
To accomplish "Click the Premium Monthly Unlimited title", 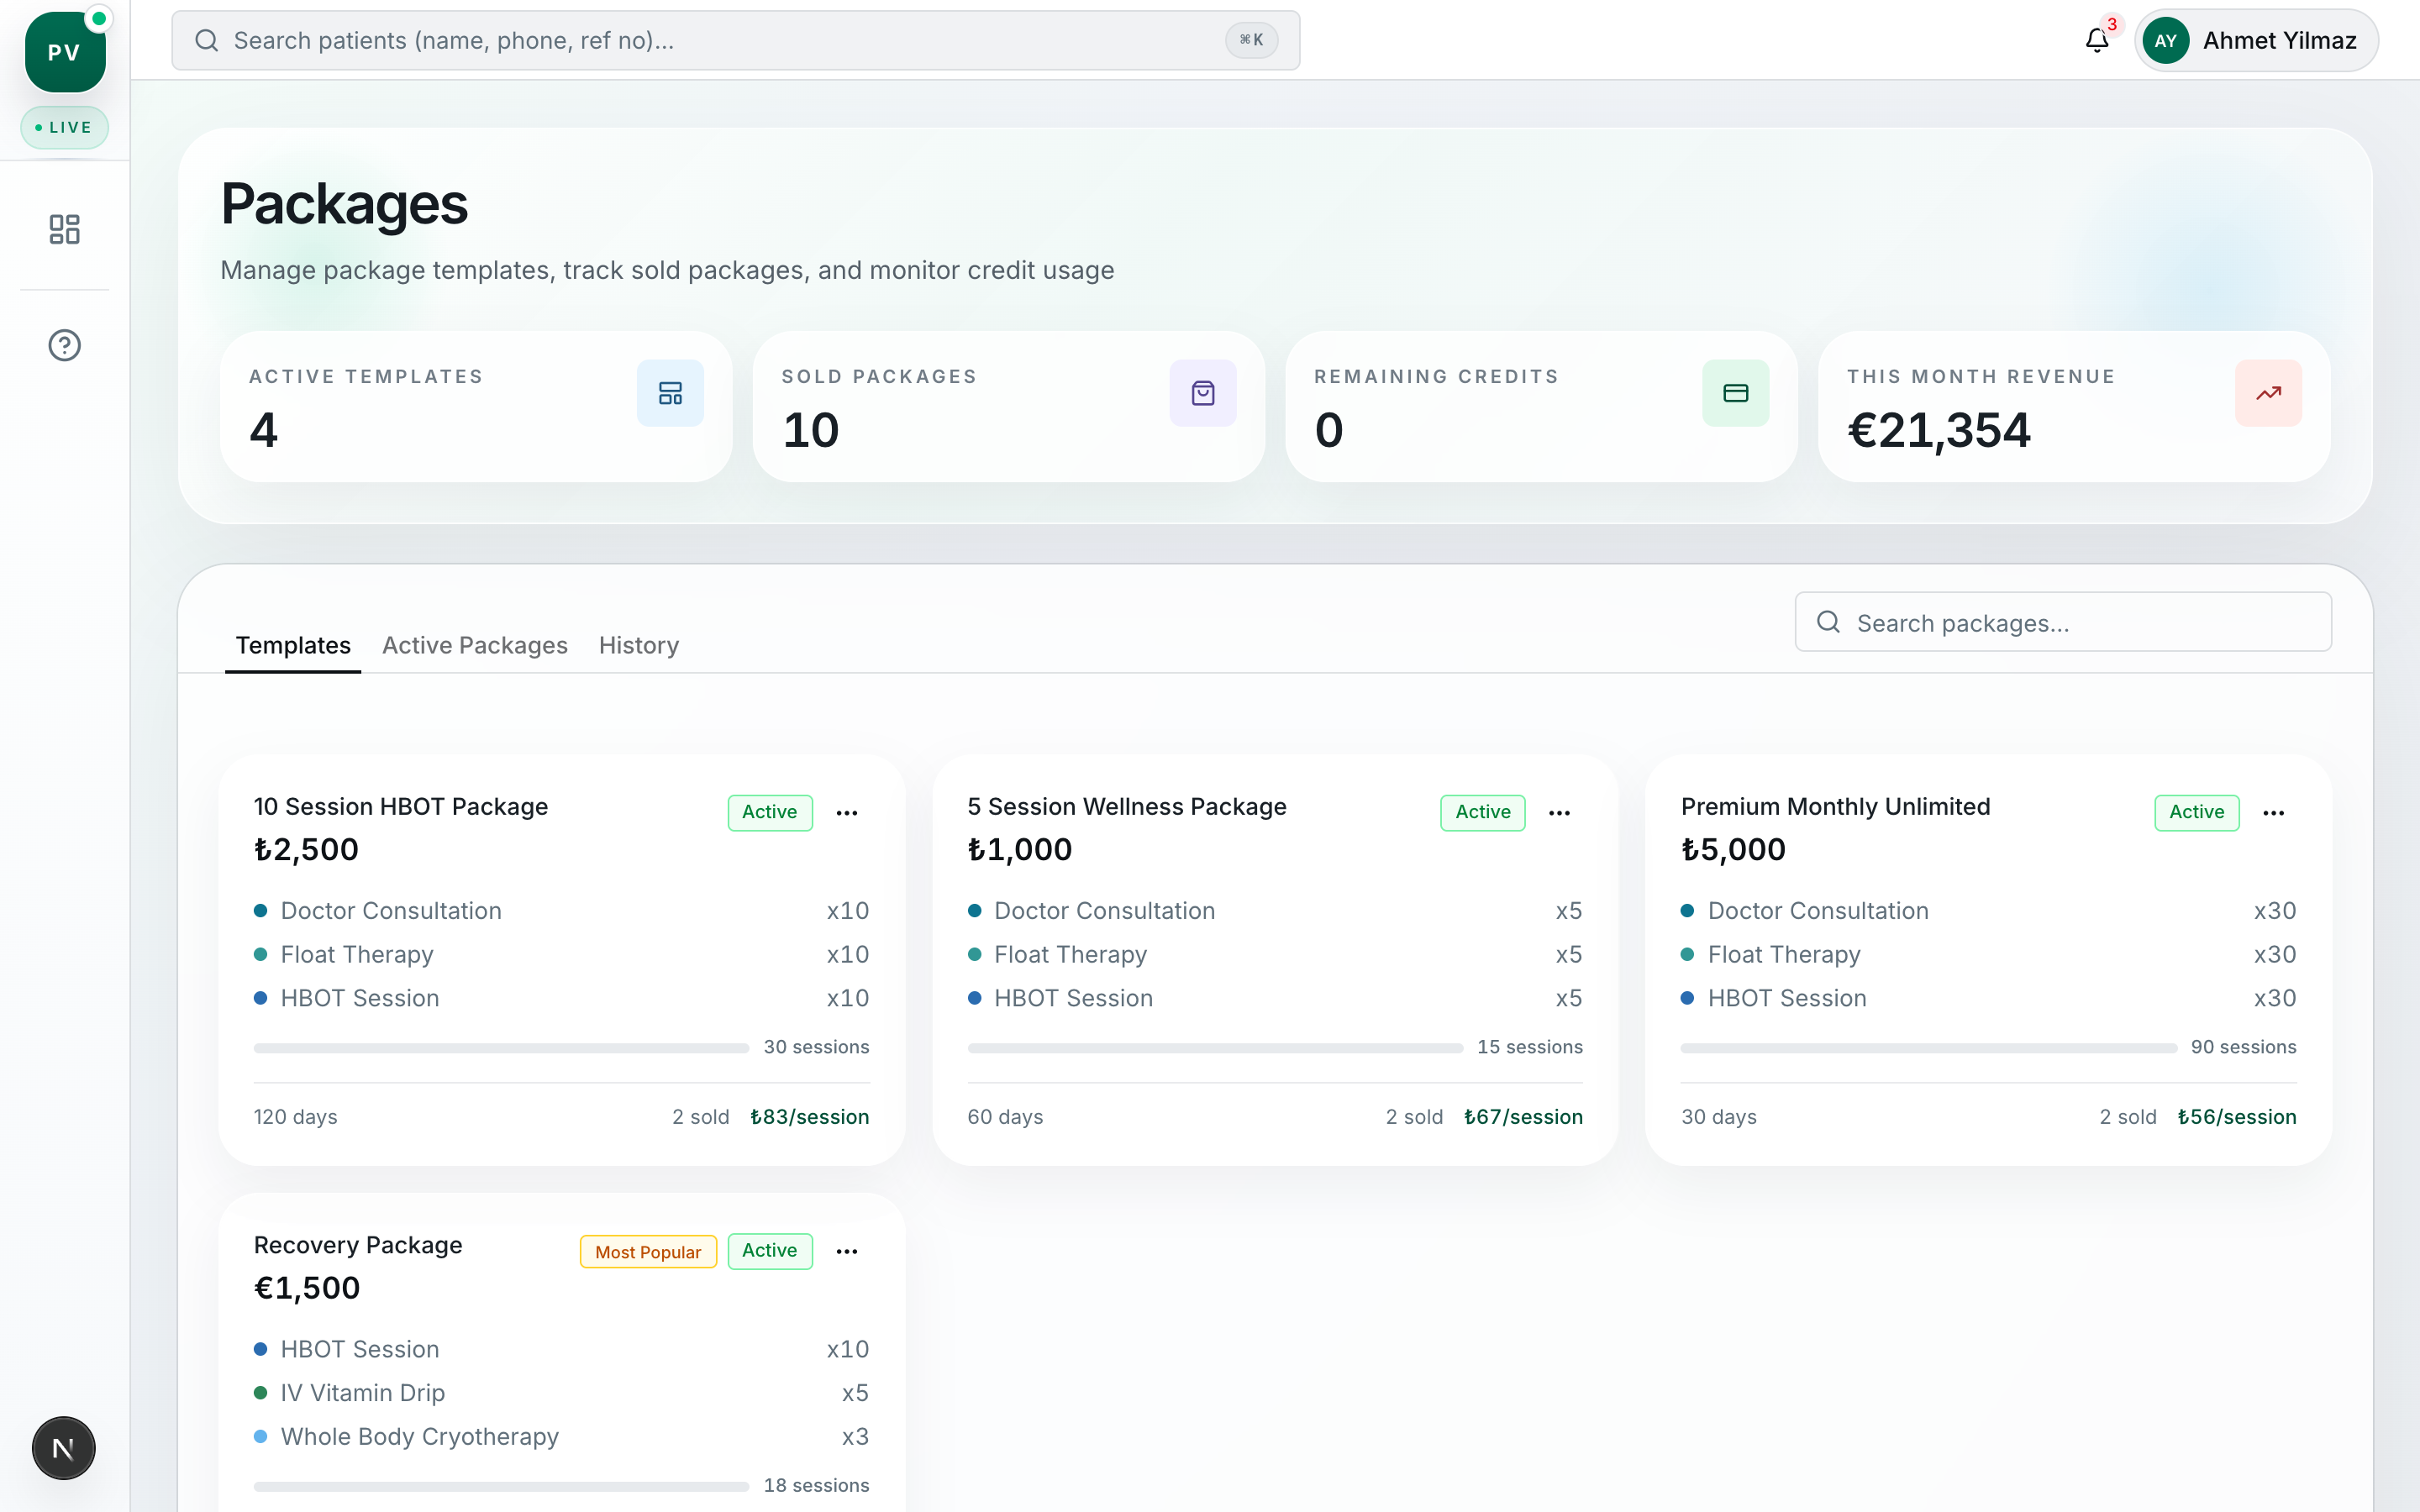I will [1836, 806].
